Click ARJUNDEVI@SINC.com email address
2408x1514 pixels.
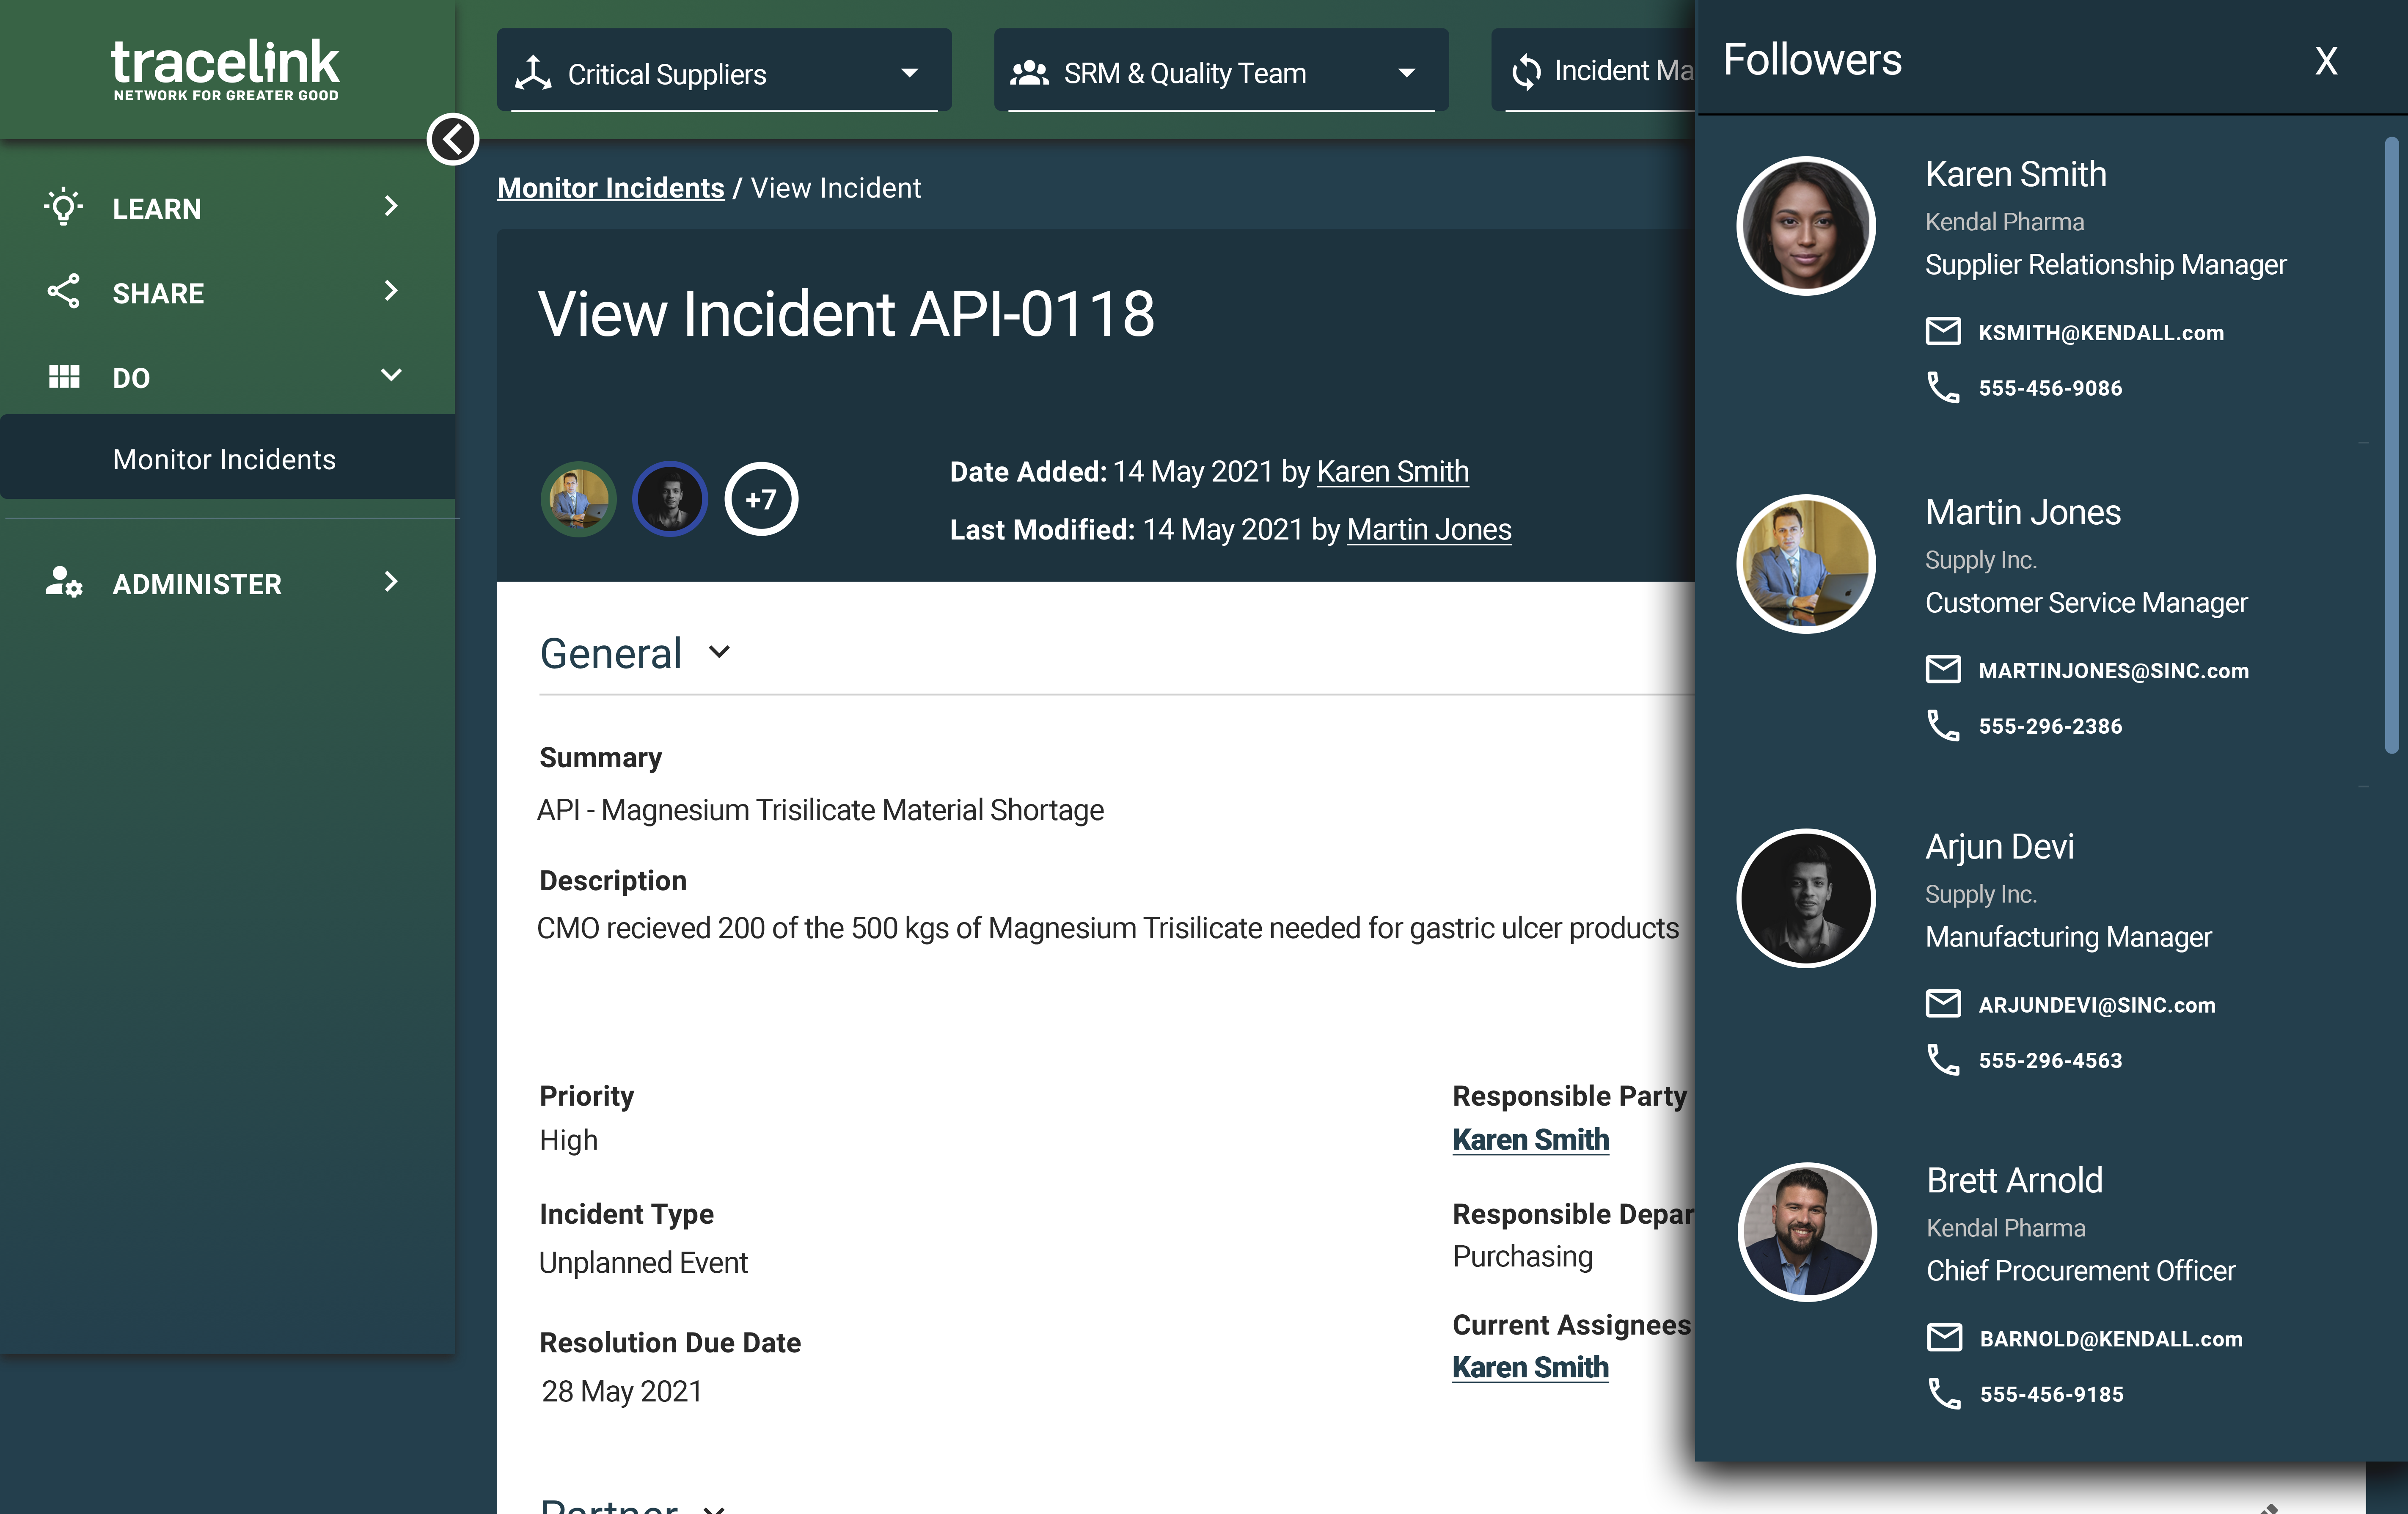[x=2097, y=1004]
